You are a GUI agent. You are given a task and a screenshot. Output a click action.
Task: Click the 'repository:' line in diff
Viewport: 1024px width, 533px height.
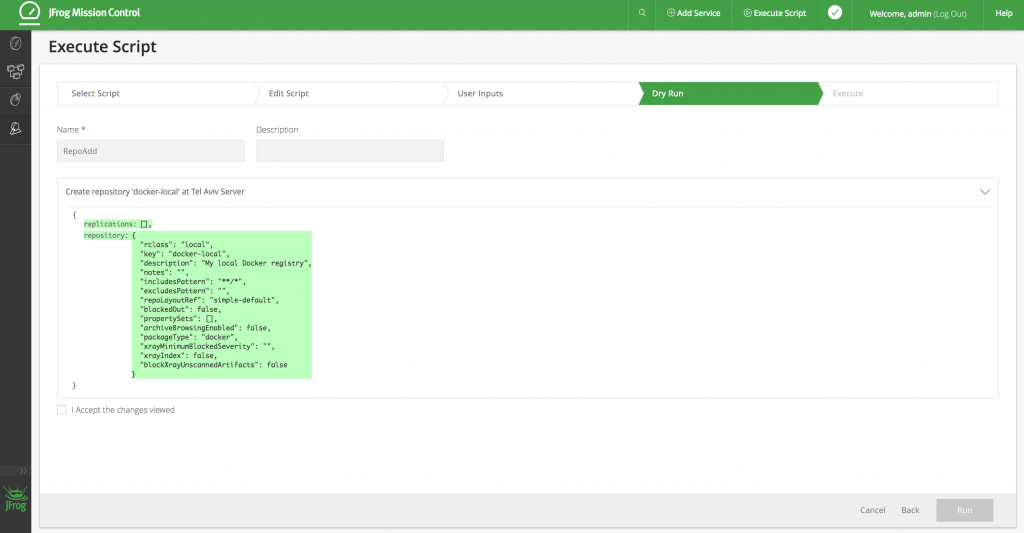coord(110,235)
